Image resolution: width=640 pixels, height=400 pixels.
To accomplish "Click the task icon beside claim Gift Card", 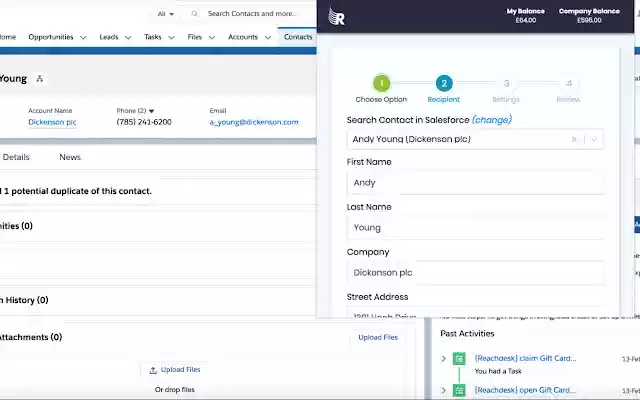I will click(459, 359).
